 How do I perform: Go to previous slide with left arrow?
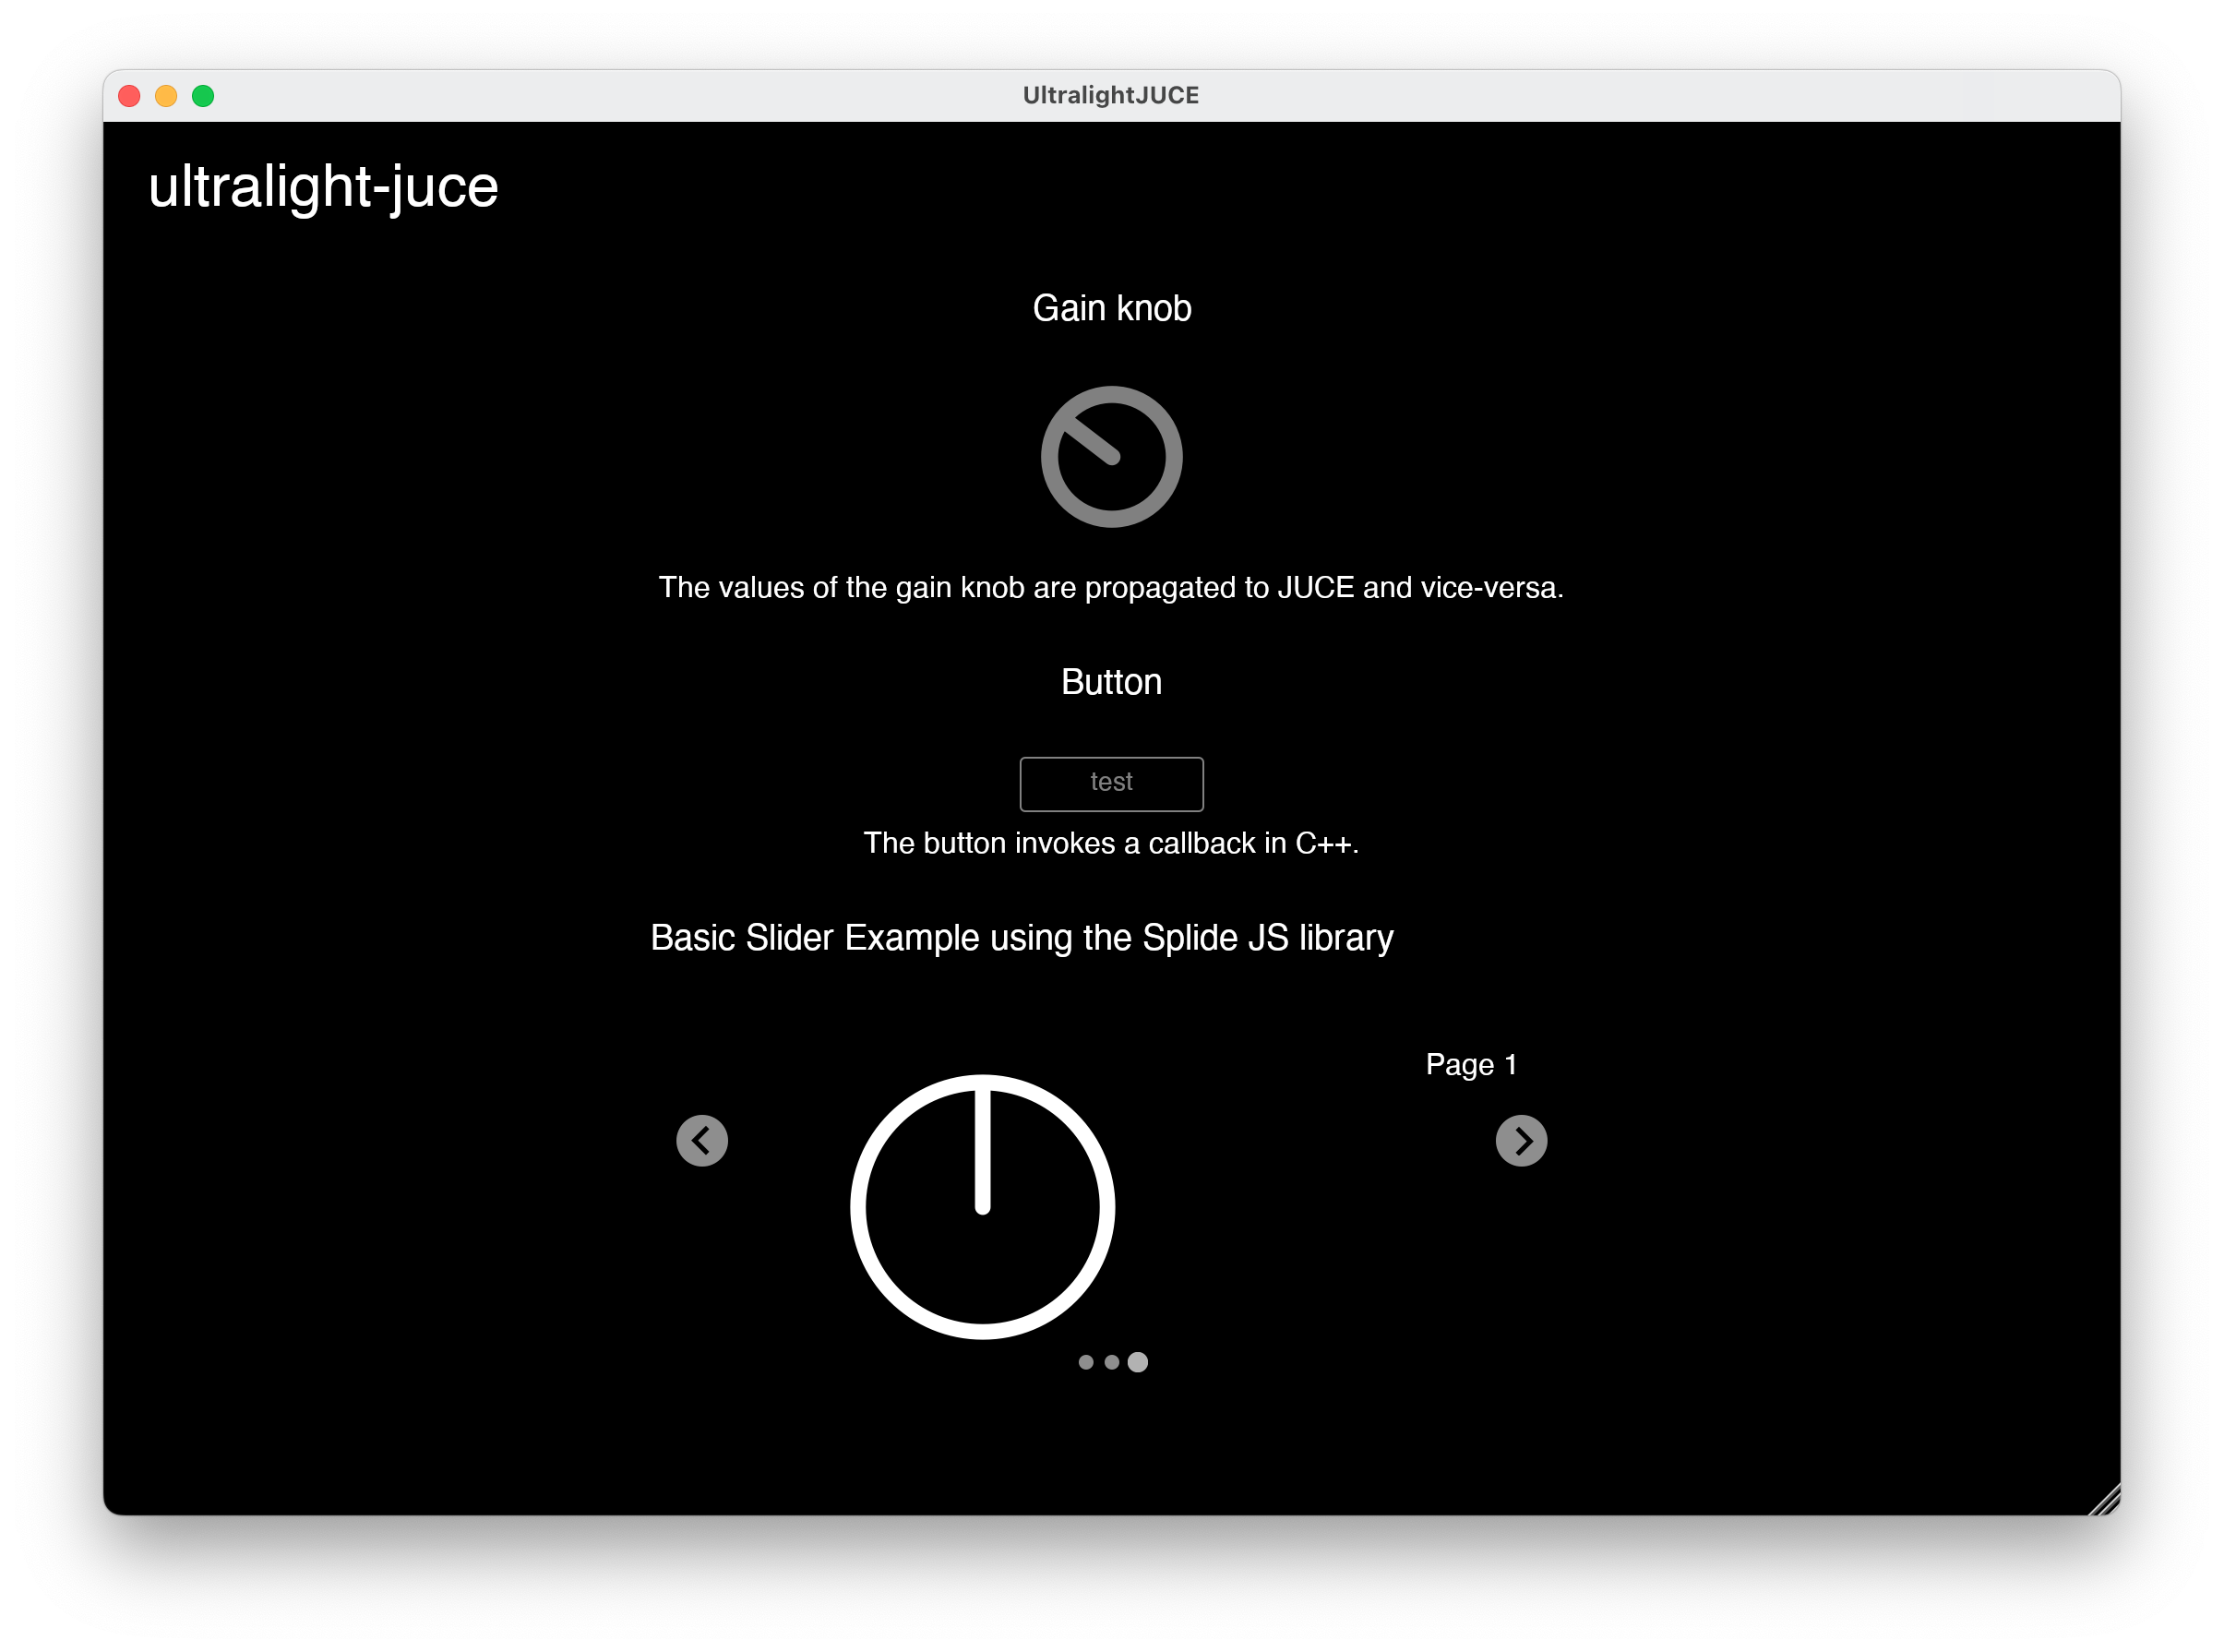[x=702, y=1140]
